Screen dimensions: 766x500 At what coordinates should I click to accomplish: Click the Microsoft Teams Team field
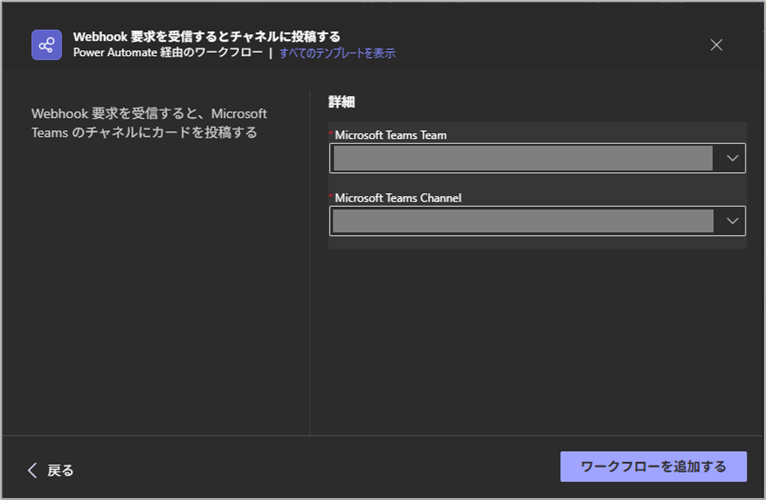(x=537, y=158)
